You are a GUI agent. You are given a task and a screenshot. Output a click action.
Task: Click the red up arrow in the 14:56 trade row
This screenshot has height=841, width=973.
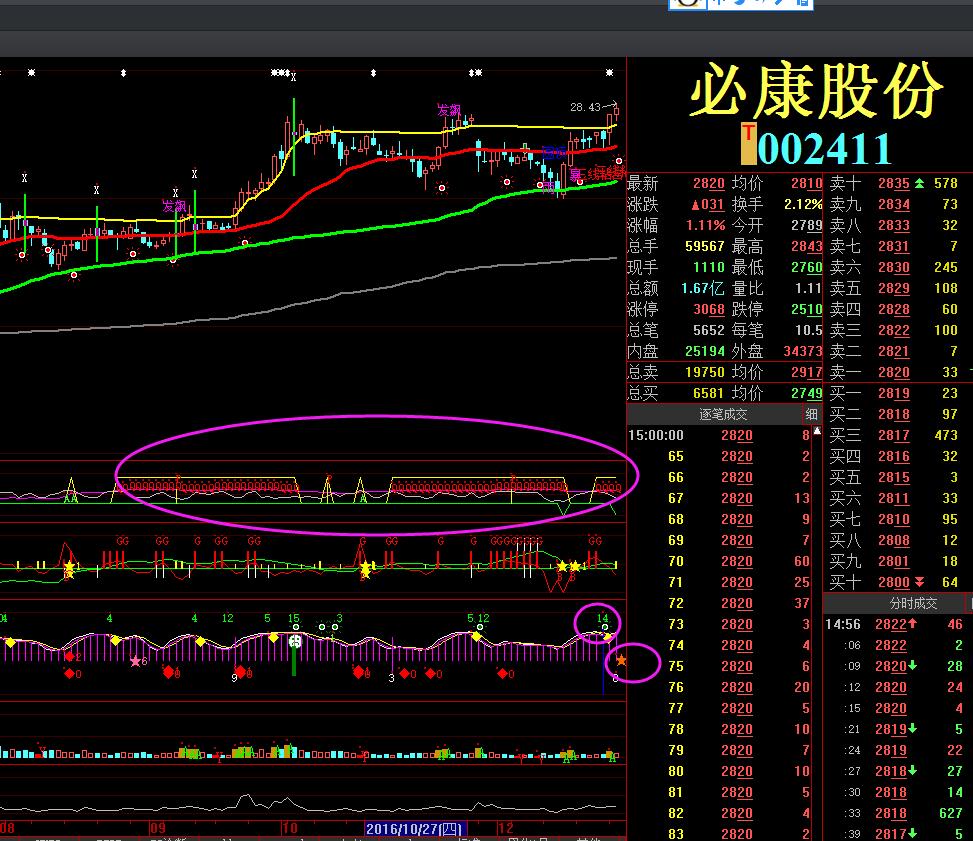tap(912, 624)
